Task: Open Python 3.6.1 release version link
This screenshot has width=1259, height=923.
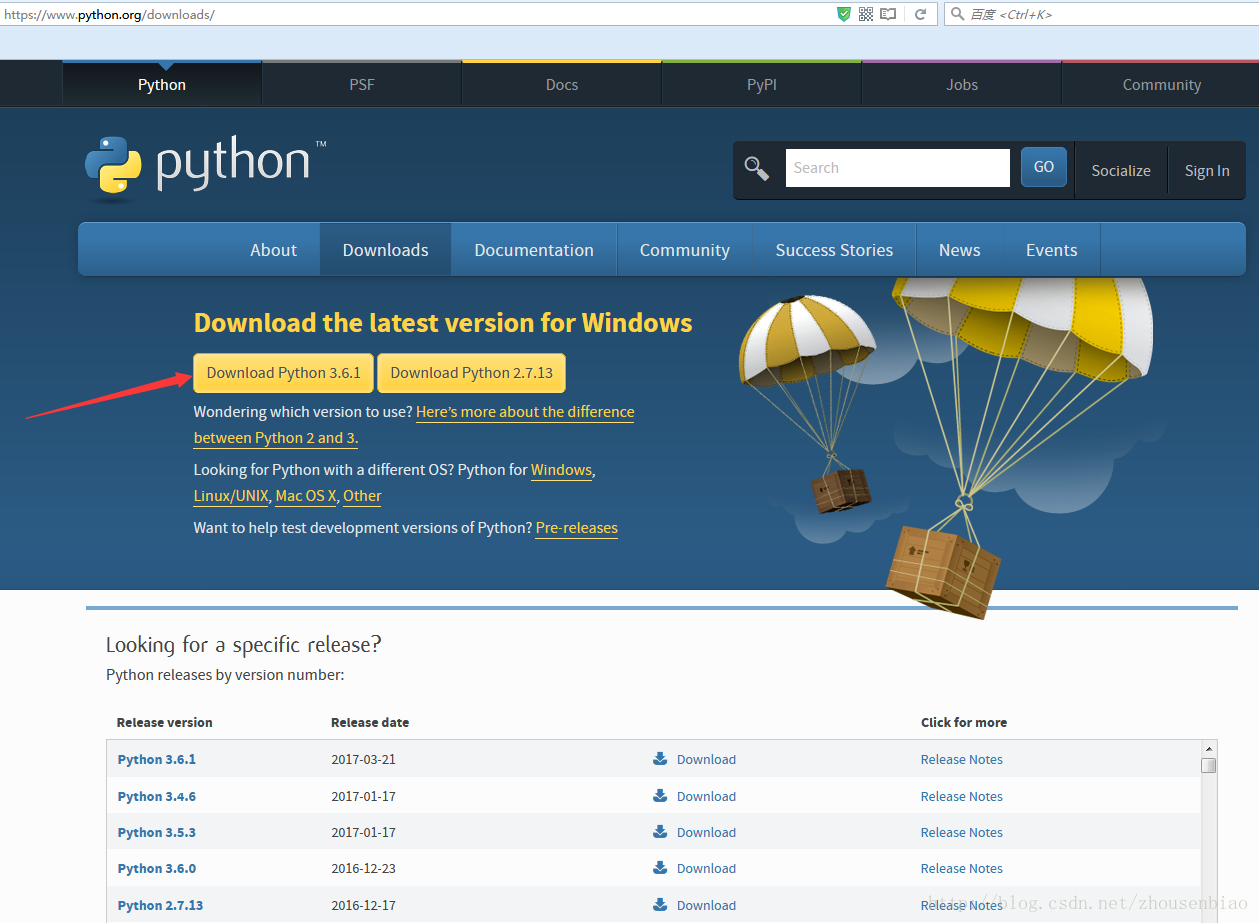Action: (157, 759)
